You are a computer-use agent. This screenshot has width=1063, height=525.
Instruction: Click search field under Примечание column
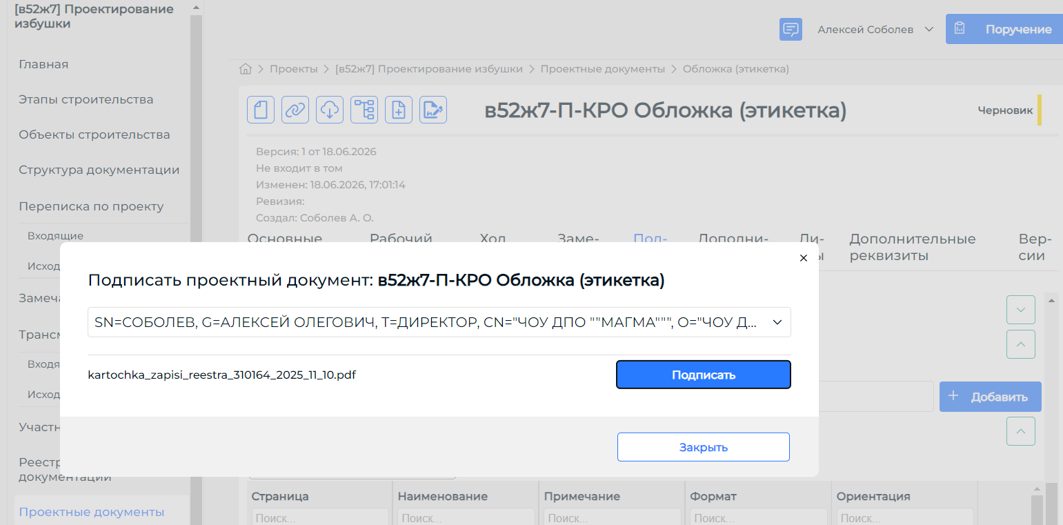(613, 519)
